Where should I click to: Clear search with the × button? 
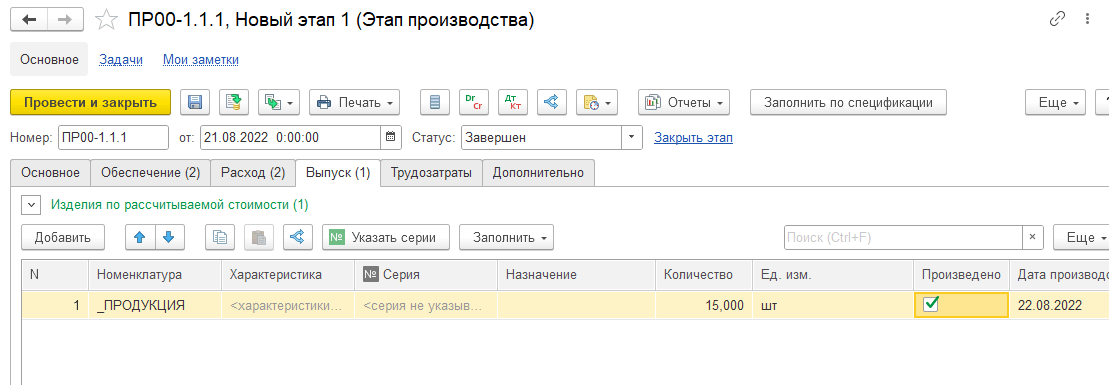pyautogui.click(x=1033, y=237)
